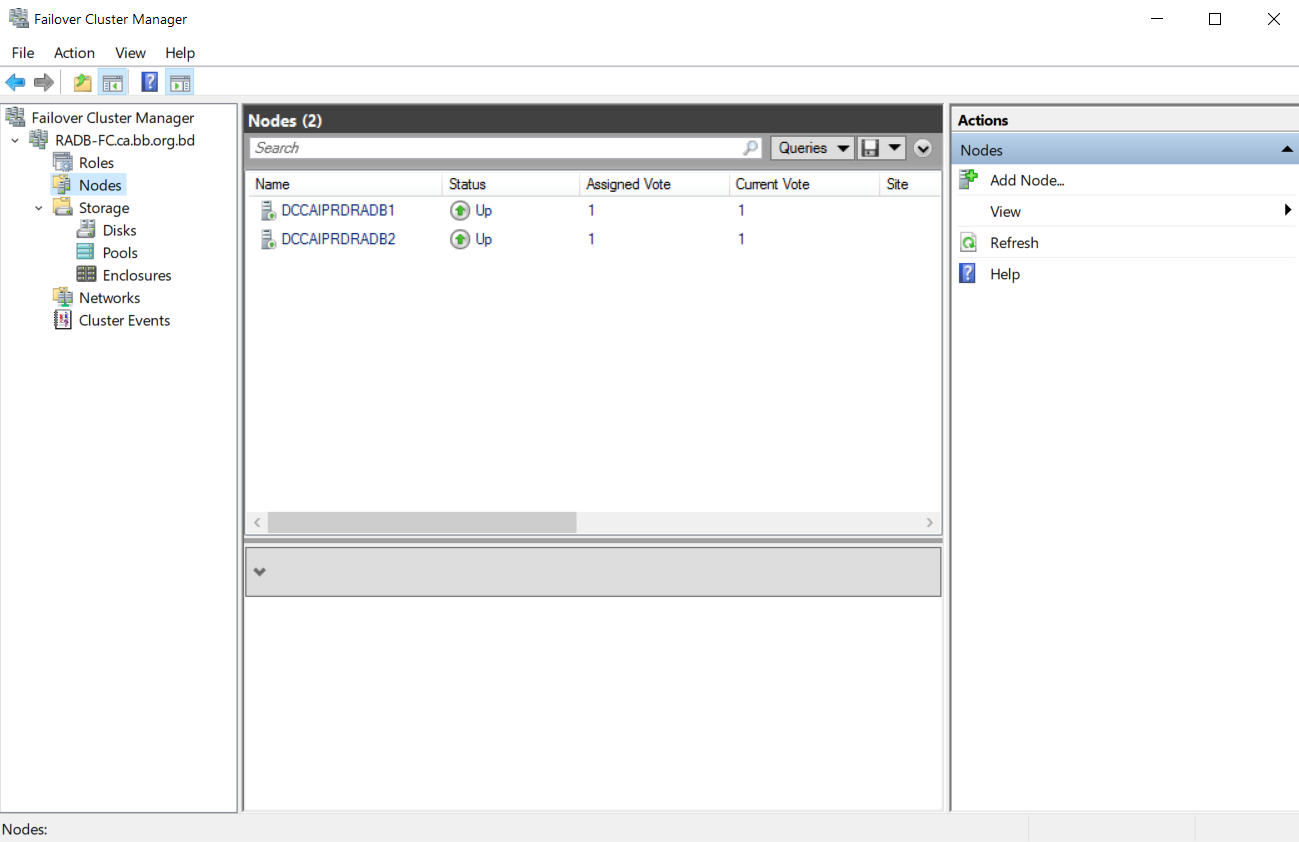Click the Up one level folder icon
The image size is (1299, 842).
coord(83,83)
